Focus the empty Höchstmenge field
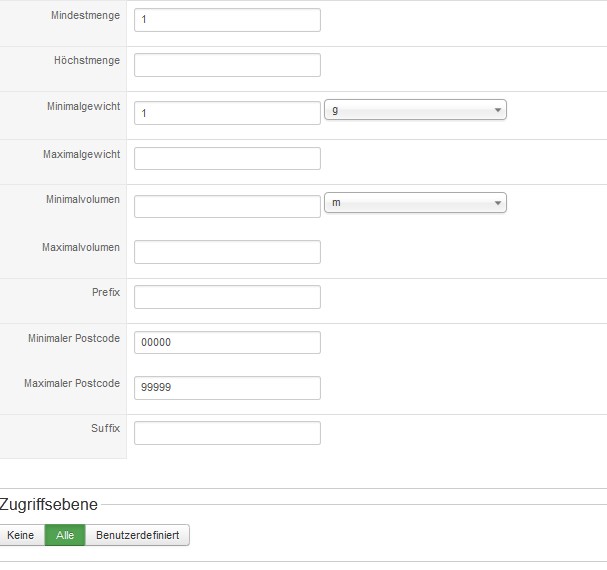 227,65
